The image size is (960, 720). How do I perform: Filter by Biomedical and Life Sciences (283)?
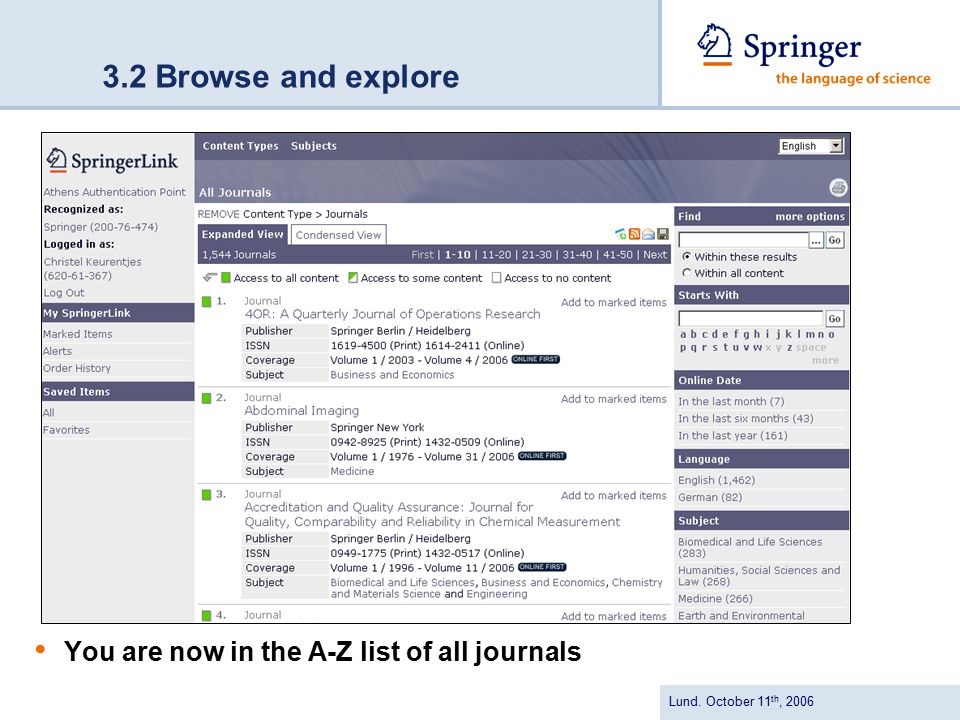pyautogui.click(x=750, y=547)
